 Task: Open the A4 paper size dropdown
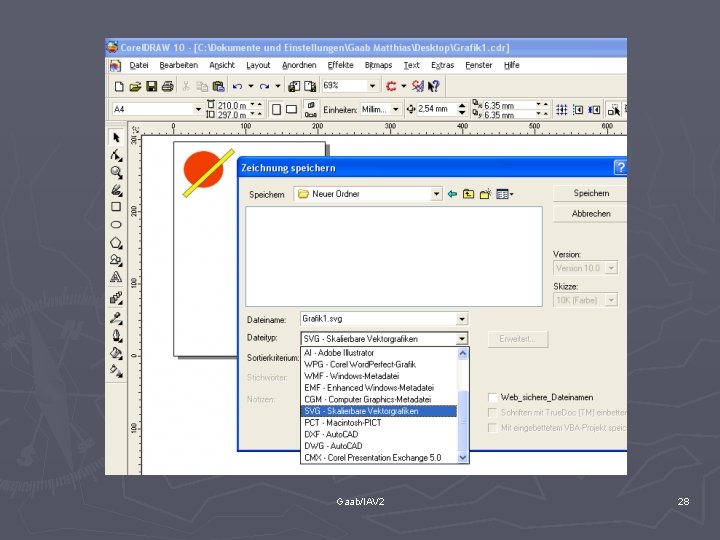(x=198, y=109)
